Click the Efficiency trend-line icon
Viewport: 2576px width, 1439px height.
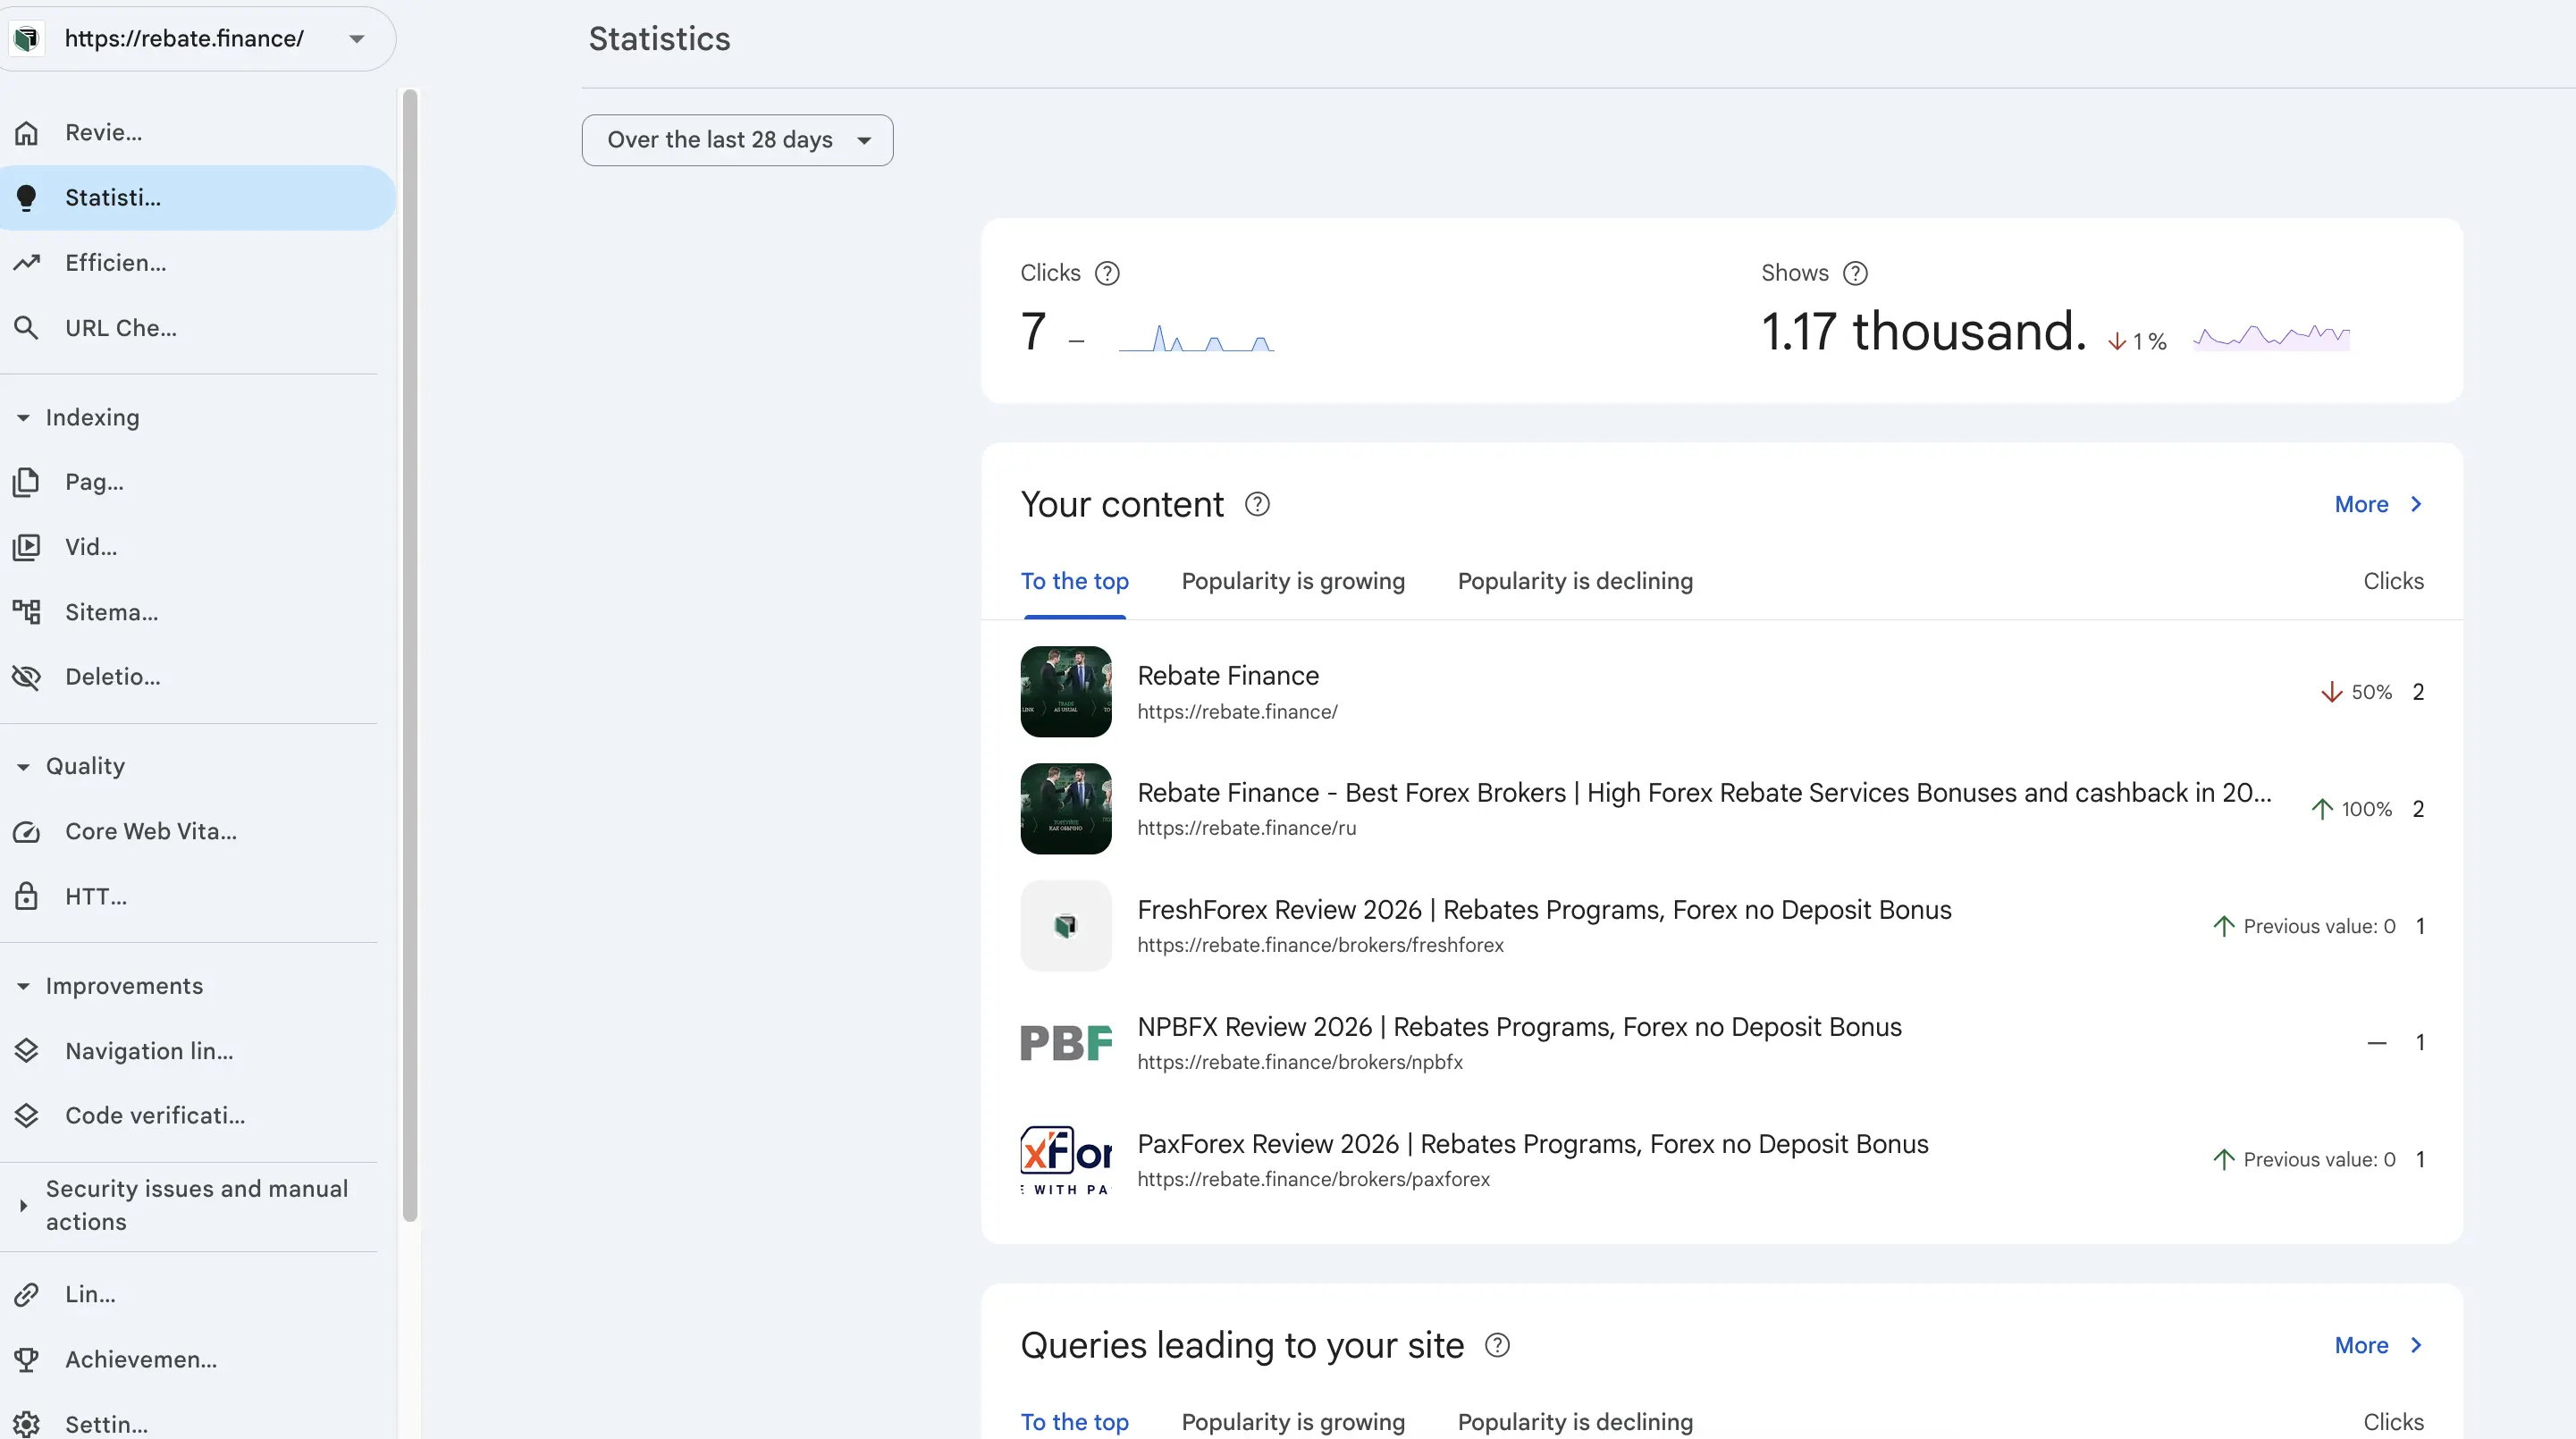point(27,263)
